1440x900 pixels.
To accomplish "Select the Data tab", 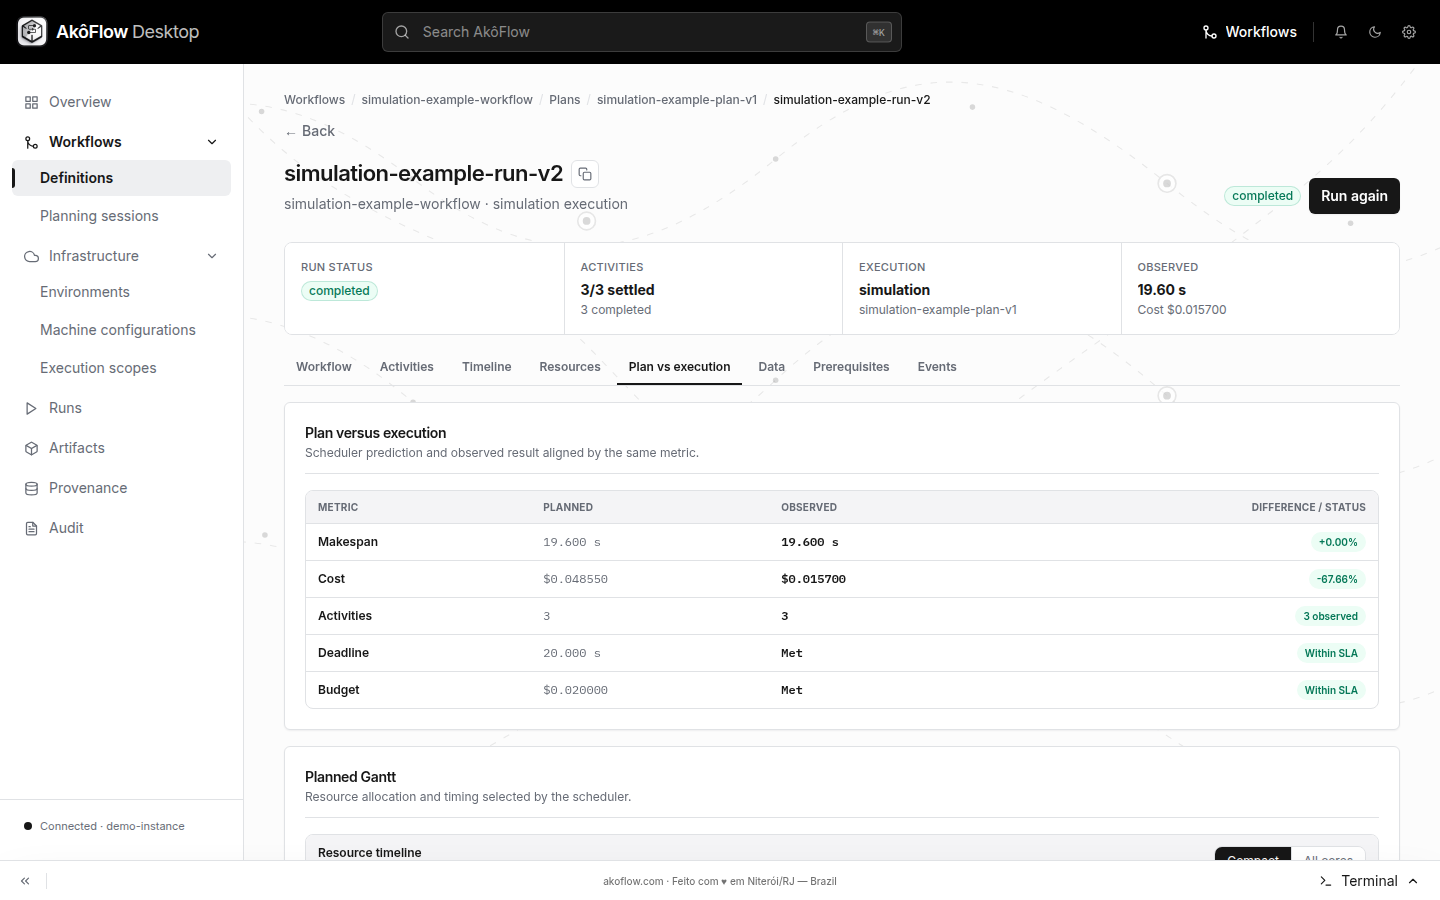I will 771,367.
